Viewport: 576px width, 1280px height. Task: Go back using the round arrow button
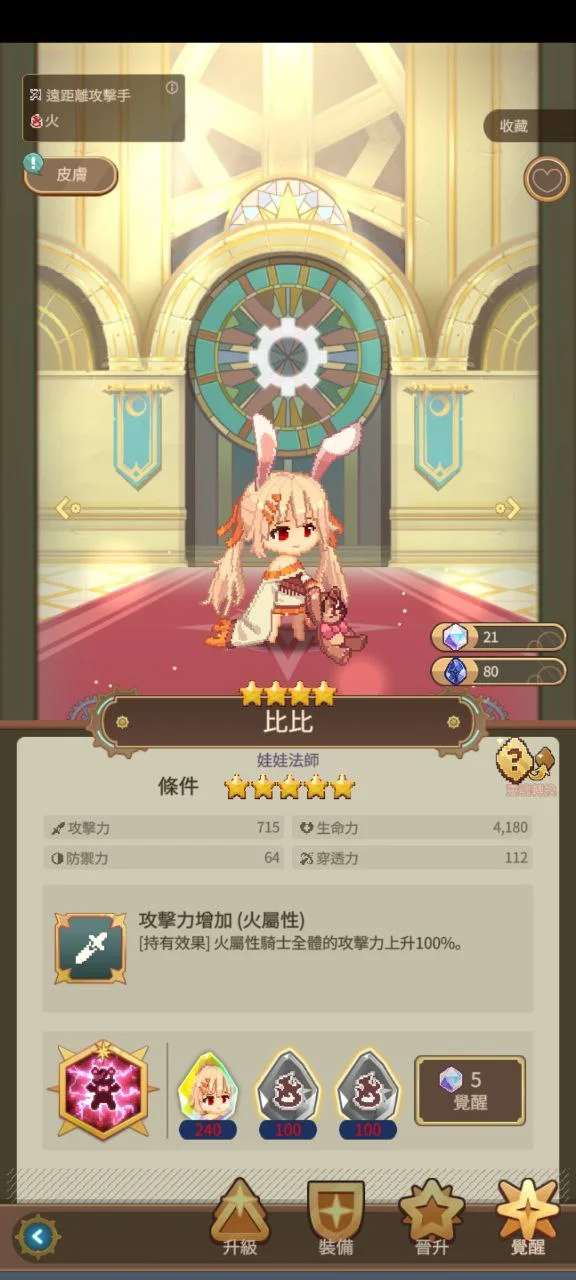pyautogui.click(x=38, y=1237)
